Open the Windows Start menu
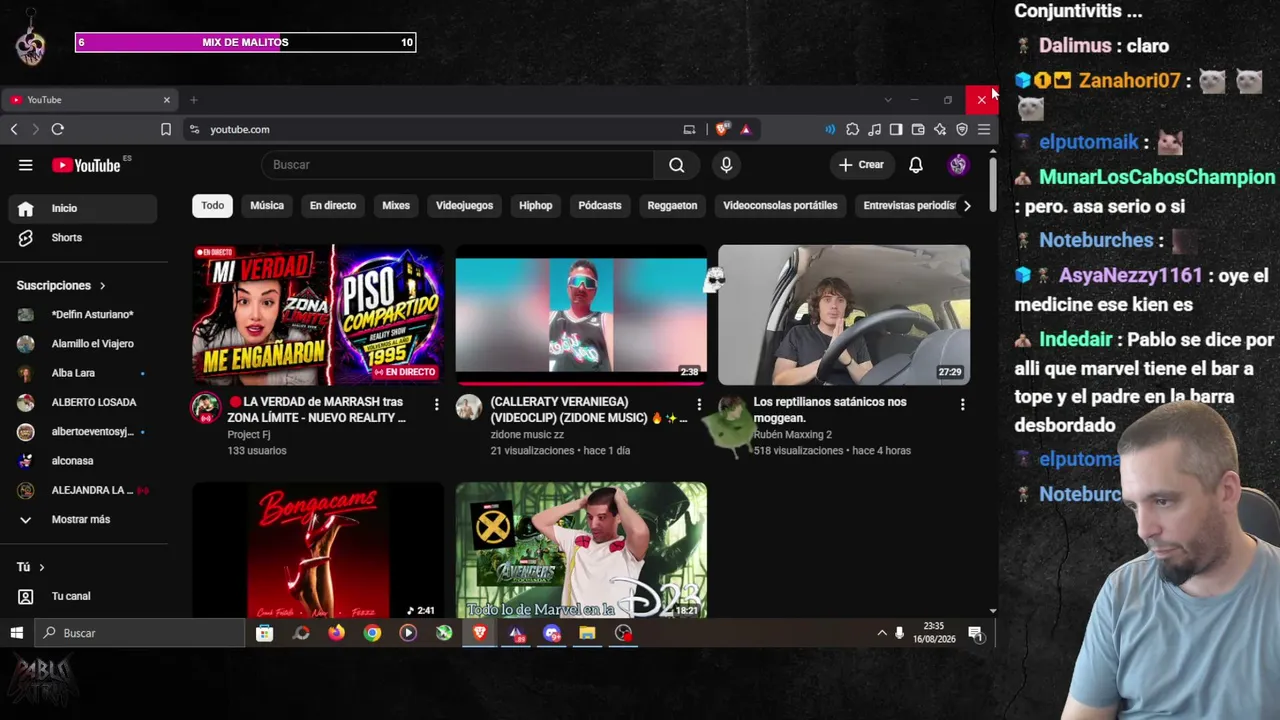1280x720 pixels. pos(17,633)
